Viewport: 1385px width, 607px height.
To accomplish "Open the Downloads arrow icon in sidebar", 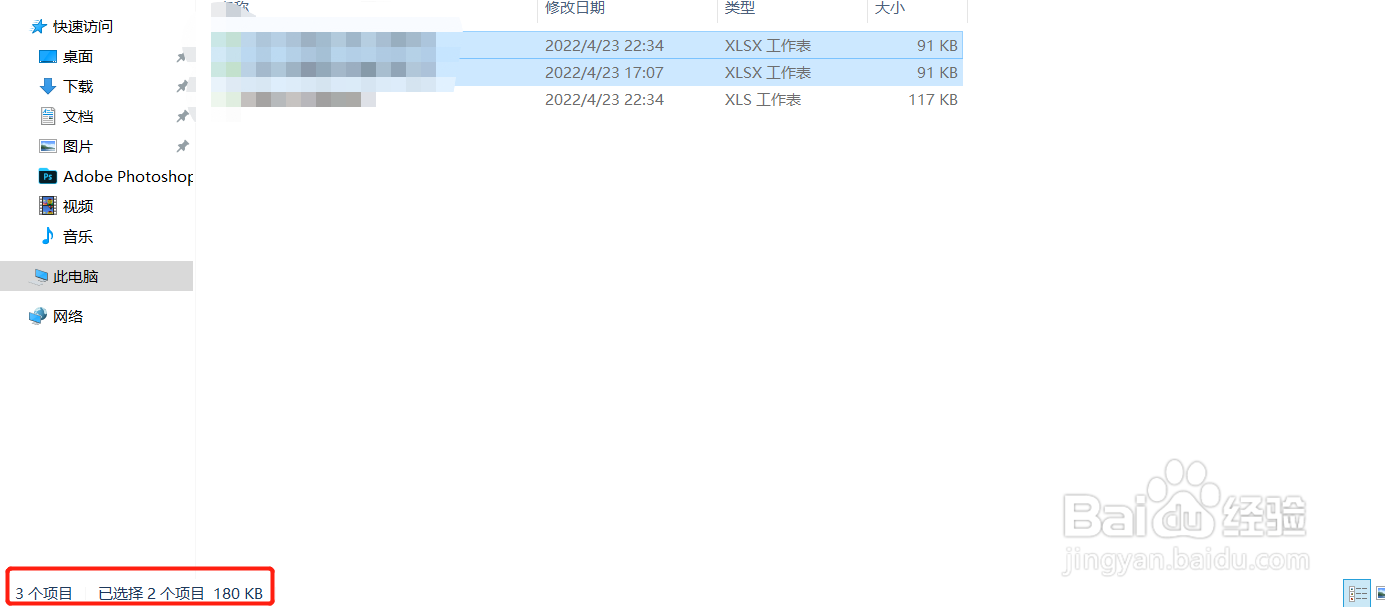I will 48,86.
